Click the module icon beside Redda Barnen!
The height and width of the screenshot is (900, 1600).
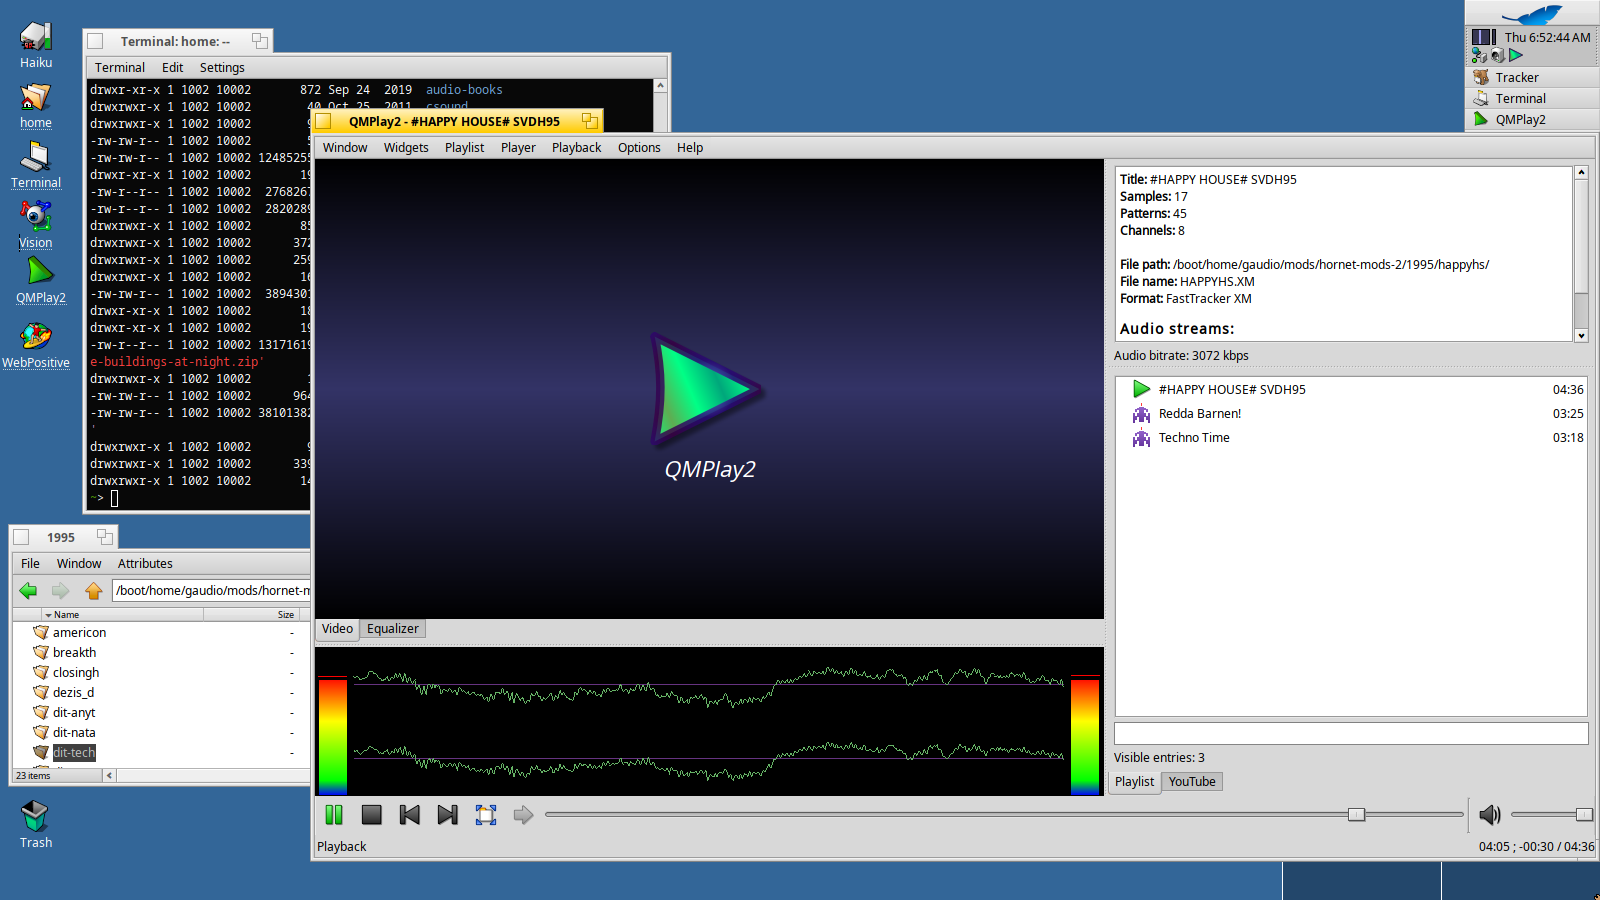pyautogui.click(x=1141, y=414)
